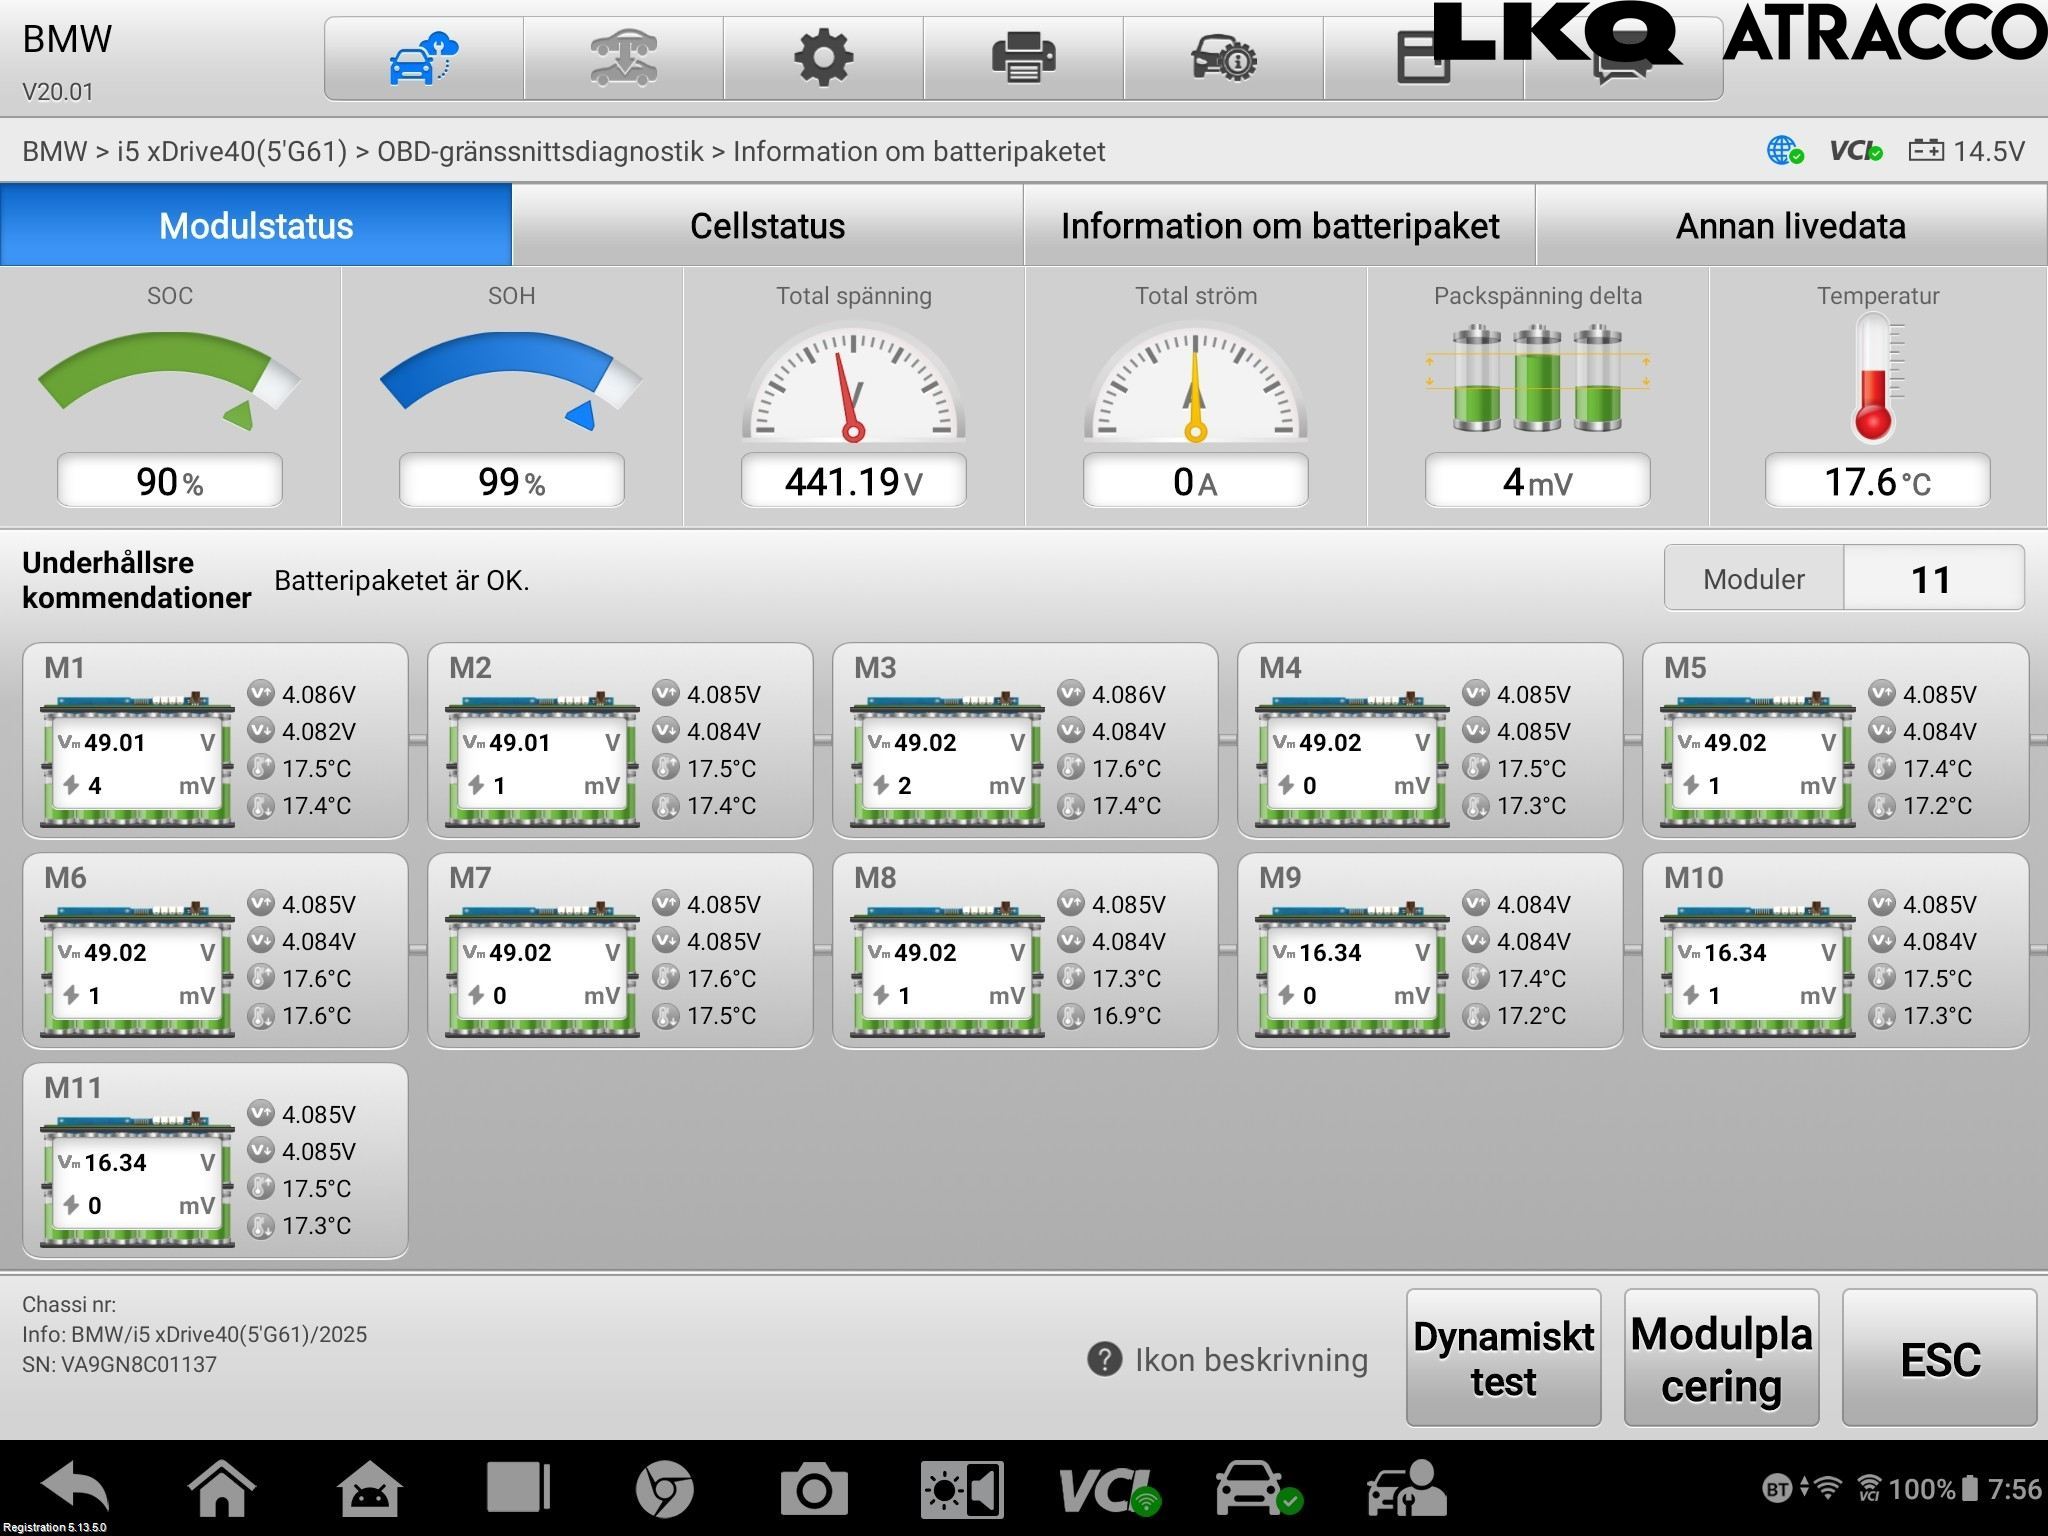Exit with the ESC button
2048x1536 pixels.
click(1939, 1357)
